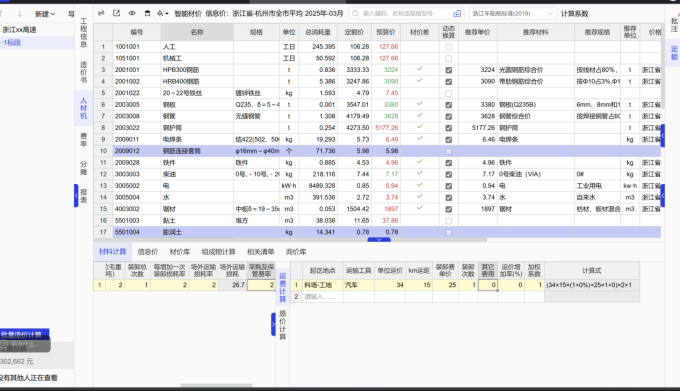This screenshot has width=680, height=391.
Task: Click the green check mark in HRB400钢筋 row
Action: coord(419,81)
